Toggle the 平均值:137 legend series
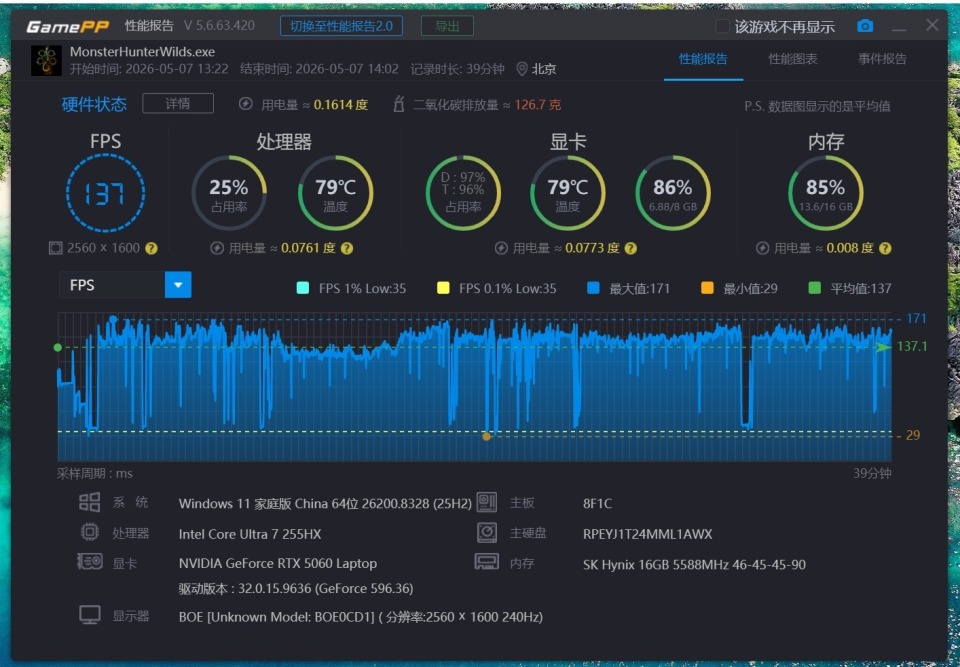The width and height of the screenshot is (960, 667). coord(850,288)
